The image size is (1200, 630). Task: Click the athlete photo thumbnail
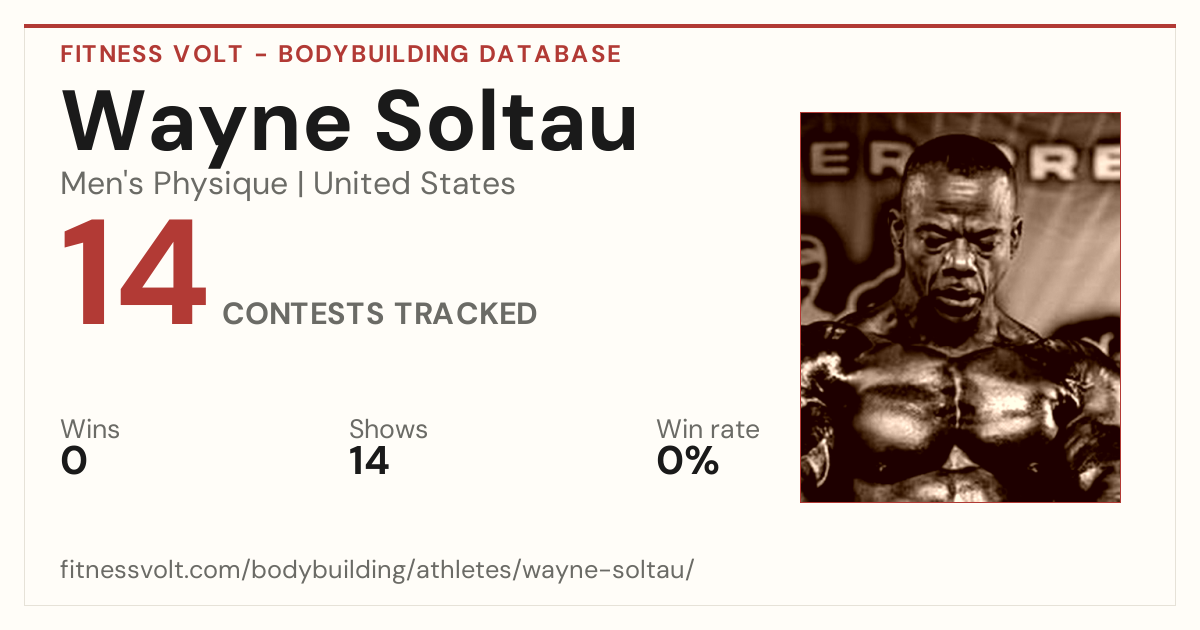[x=960, y=307]
